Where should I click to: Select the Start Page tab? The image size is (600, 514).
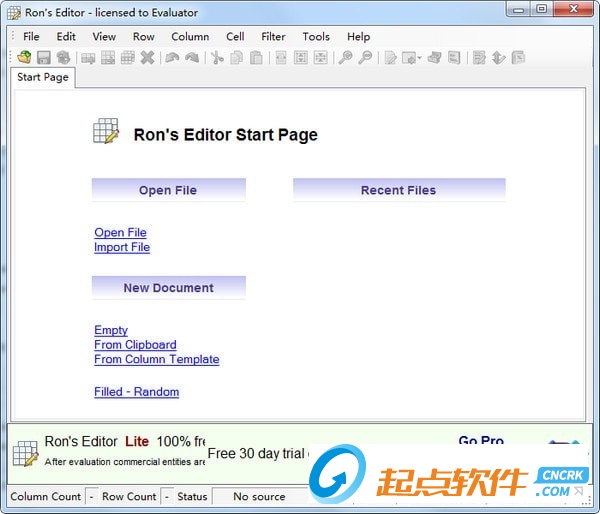point(43,77)
